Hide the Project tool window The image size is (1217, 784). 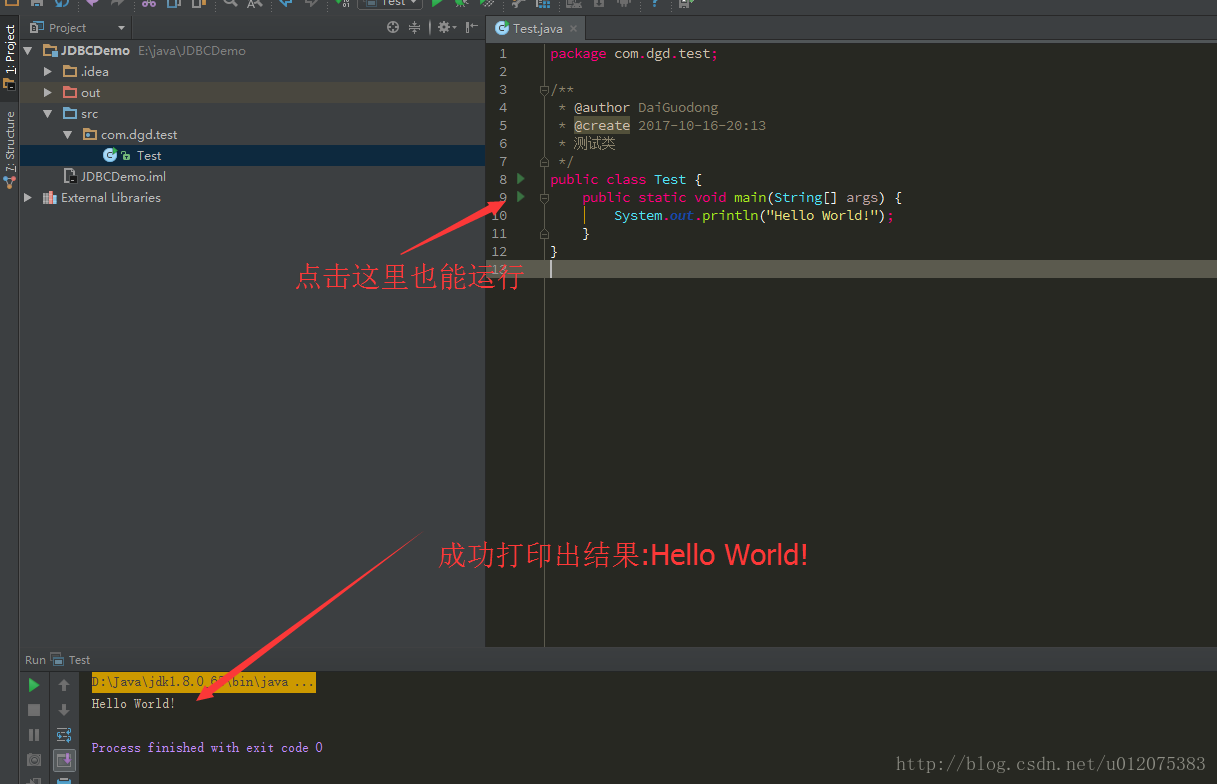point(471,28)
